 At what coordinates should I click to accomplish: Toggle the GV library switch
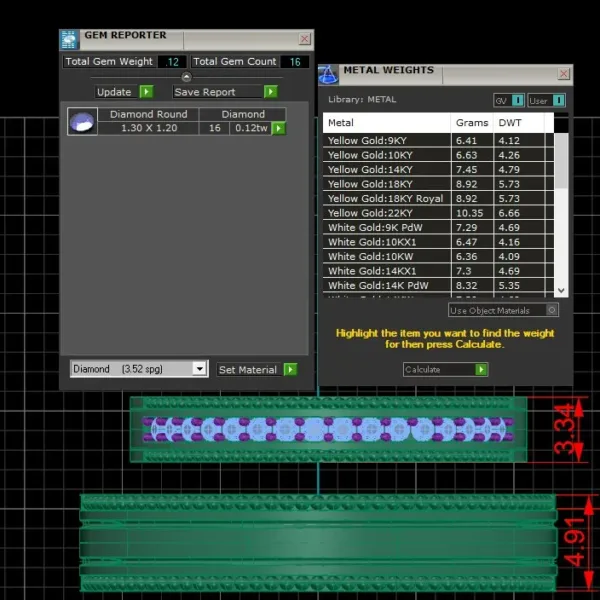pos(517,100)
